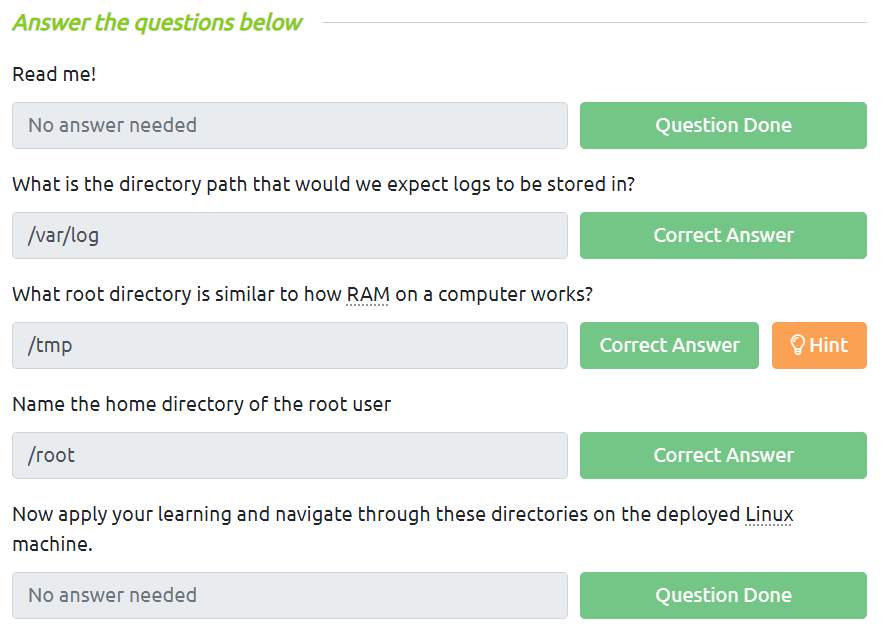Click the /var/log answer field
Image resolution: width=885 pixels, height=636 pixels.
point(290,235)
